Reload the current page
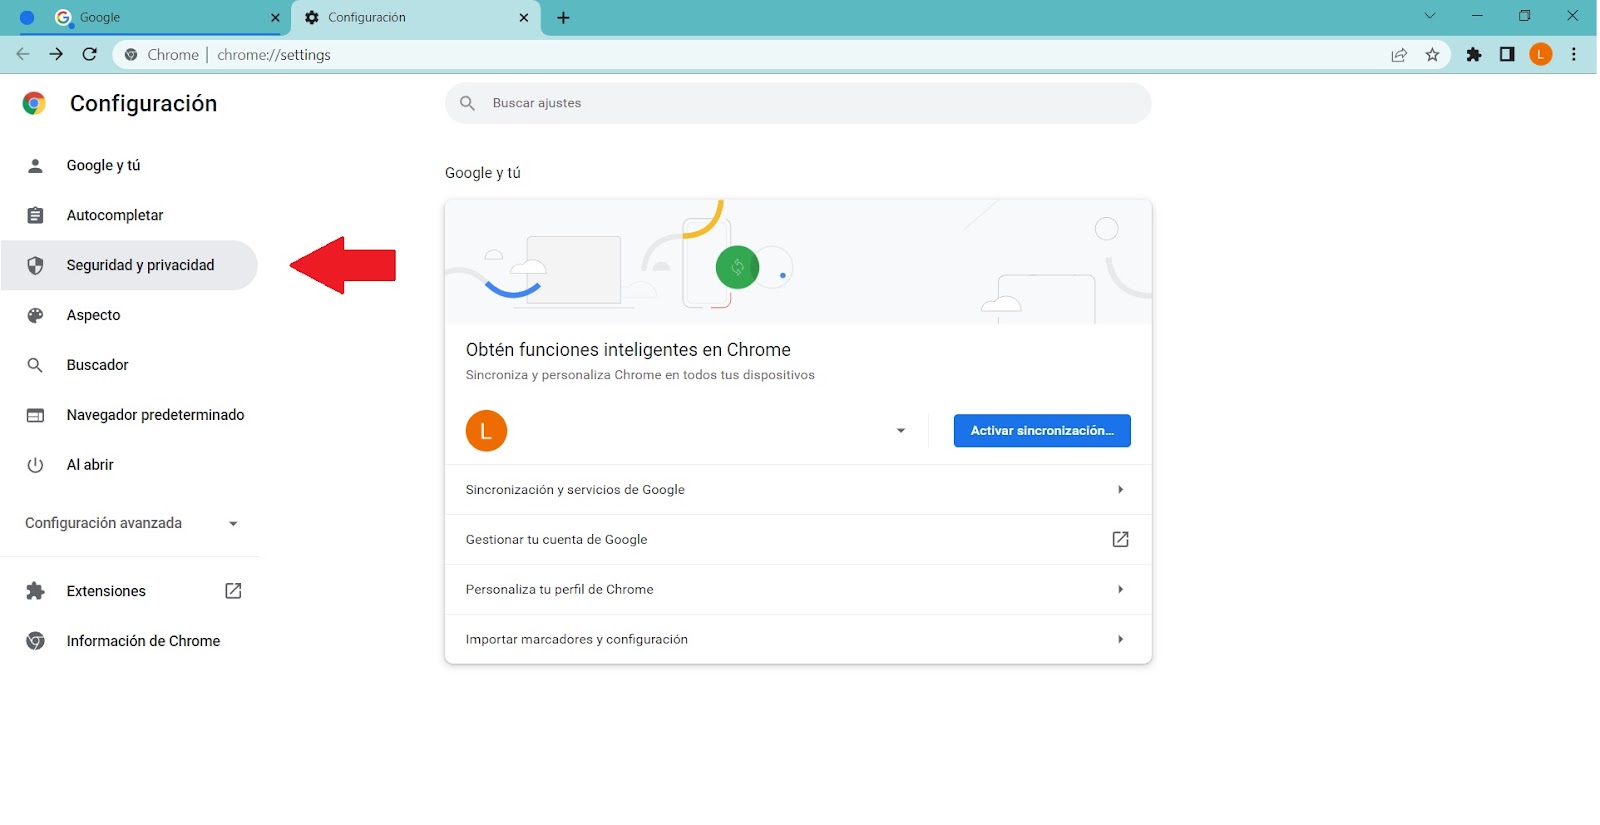1600x825 pixels. [90, 54]
